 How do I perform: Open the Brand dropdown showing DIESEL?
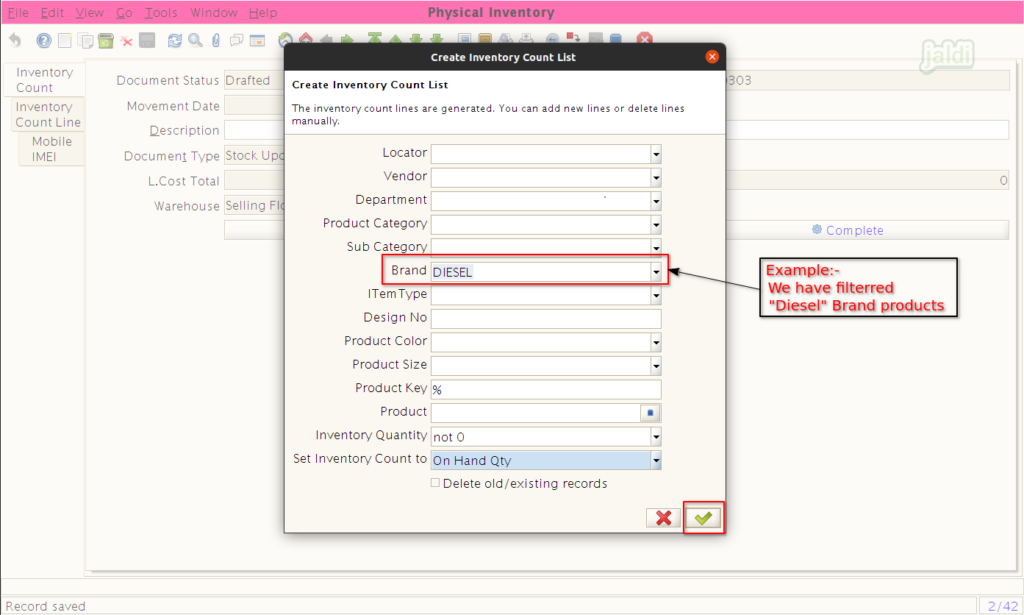tap(656, 272)
